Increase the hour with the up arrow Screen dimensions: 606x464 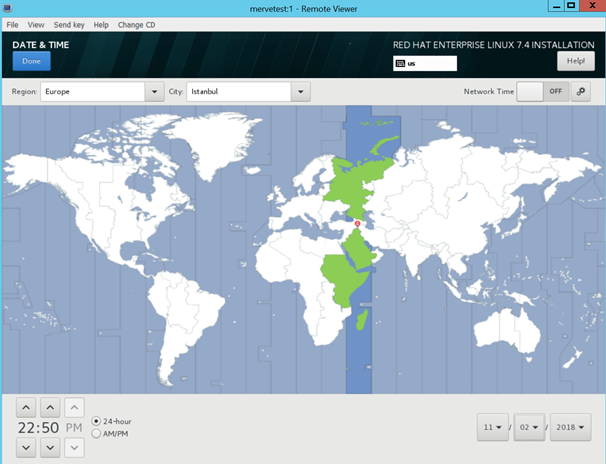point(26,407)
